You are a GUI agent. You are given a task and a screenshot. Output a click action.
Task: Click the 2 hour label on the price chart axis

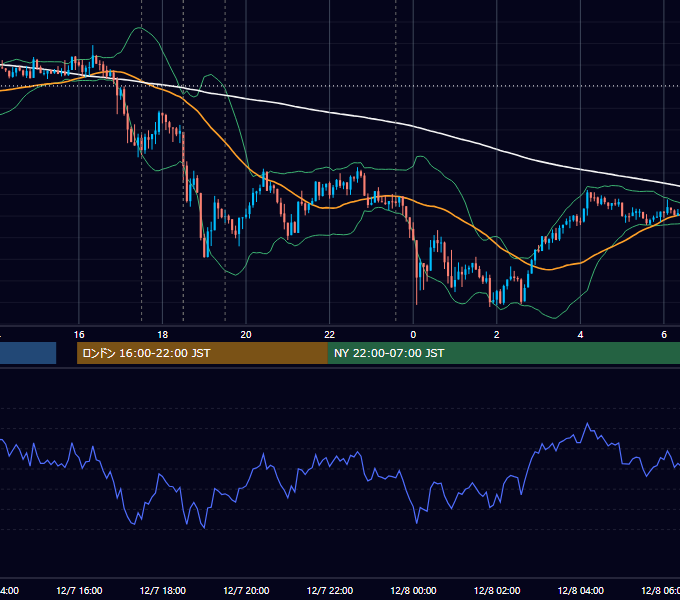[497, 335]
